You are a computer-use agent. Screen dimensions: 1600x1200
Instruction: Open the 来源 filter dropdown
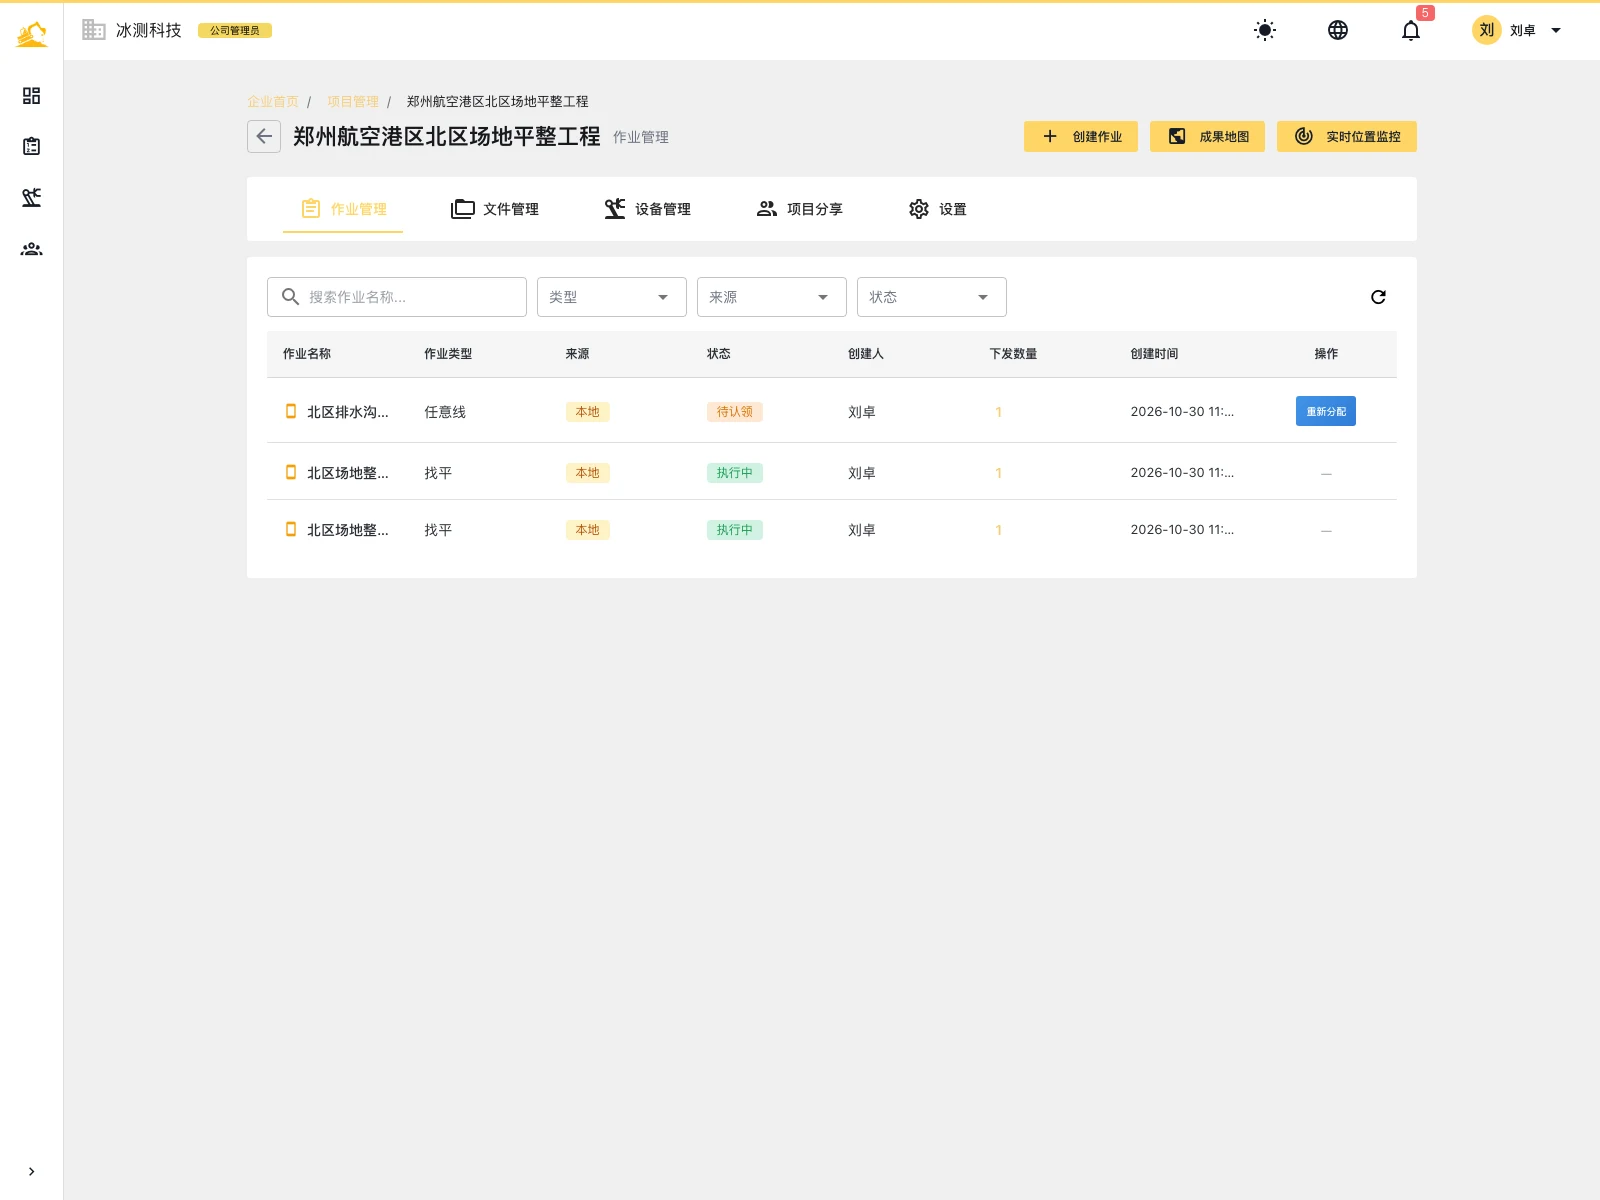tap(772, 297)
